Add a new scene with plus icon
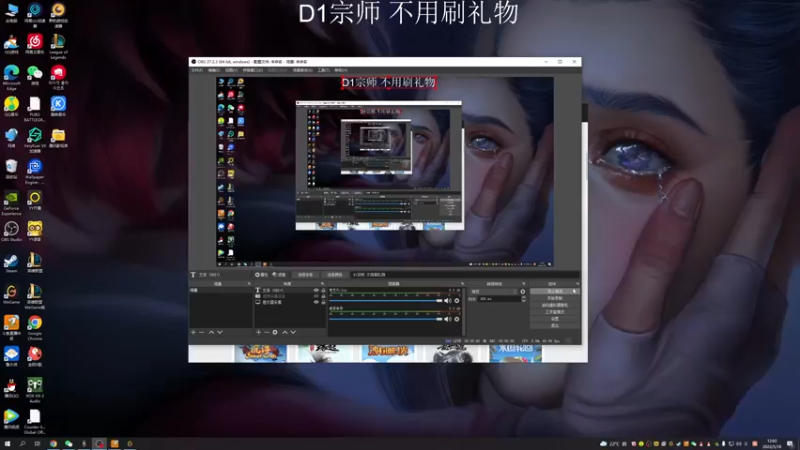Screen dimensions: 800x450 click(x=193, y=333)
